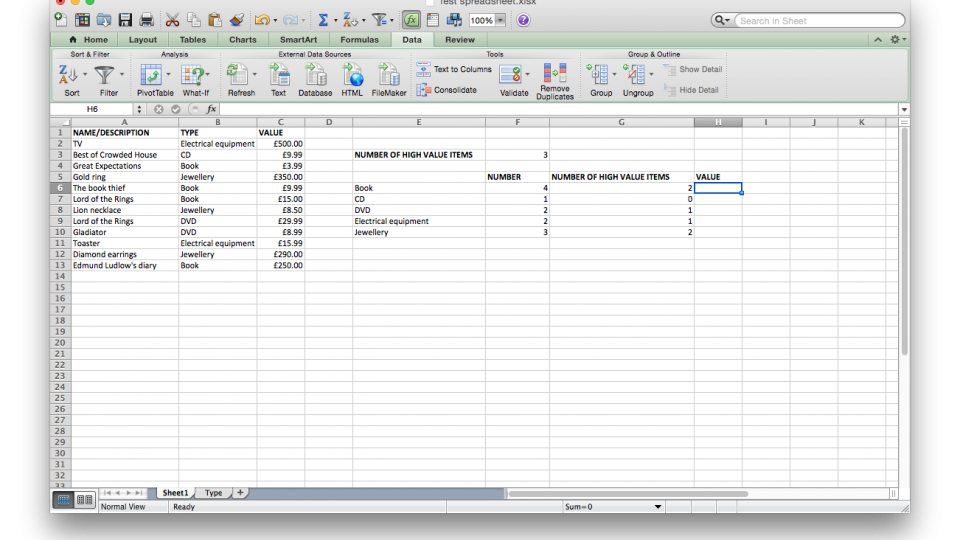Open the templates gallery icon
This screenshot has width=960, height=540.
coord(82,20)
